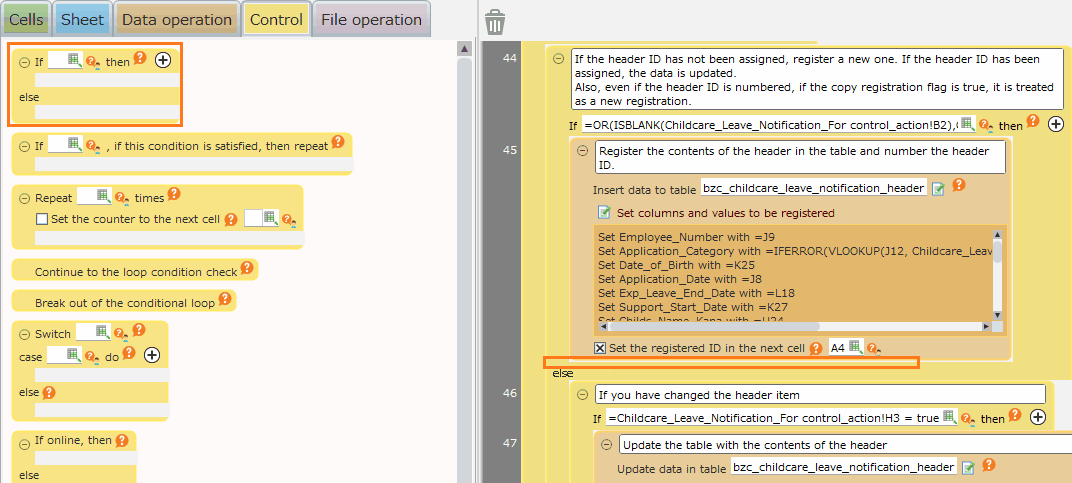Open the File operation tab
The height and width of the screenshot is (483, 1072).
click(371, 19)
